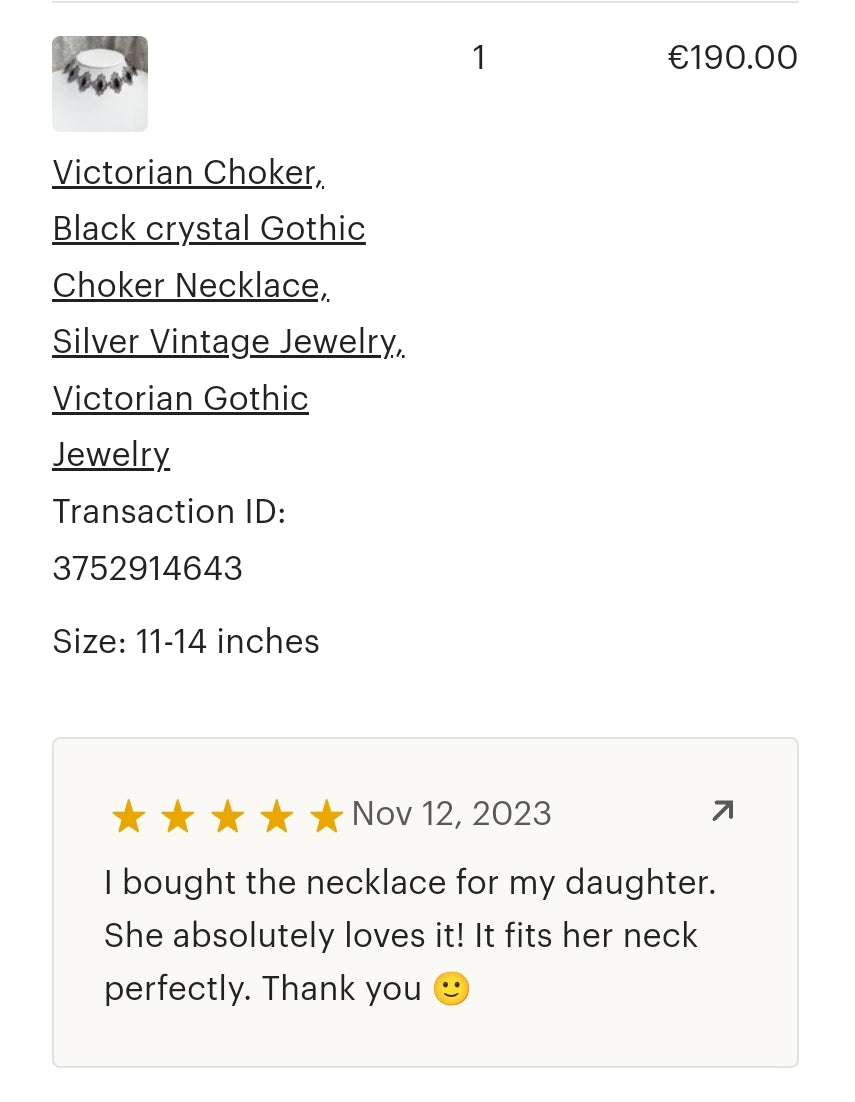Select the second star in the rating
The image size is (855, 1102).
click(178, 815)
